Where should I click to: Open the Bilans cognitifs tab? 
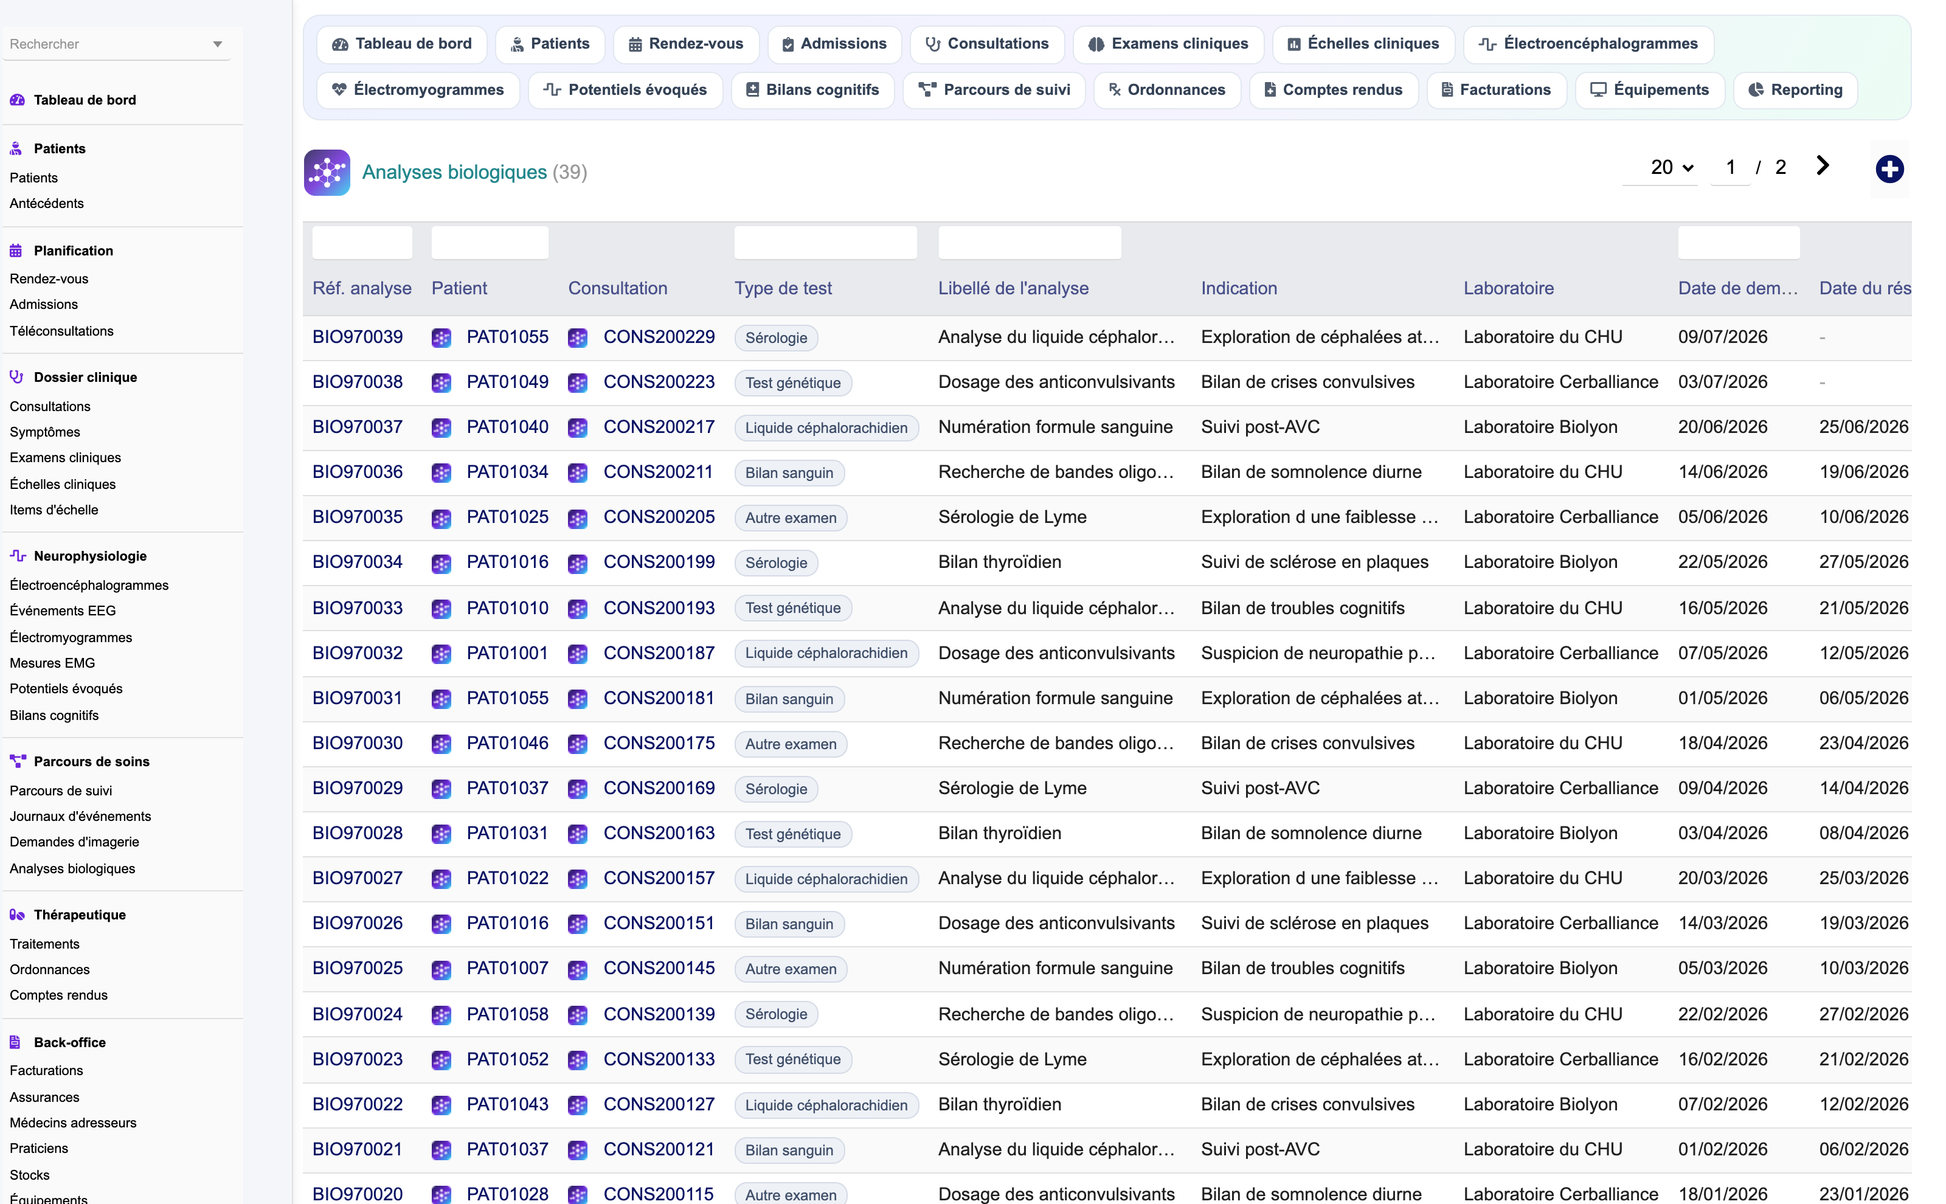812,90
